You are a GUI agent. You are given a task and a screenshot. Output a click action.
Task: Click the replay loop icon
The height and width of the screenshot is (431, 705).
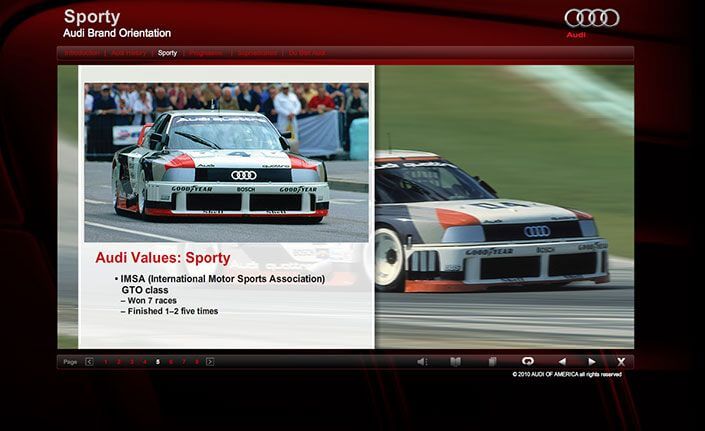pyautogui.click(x=528, y=361)
